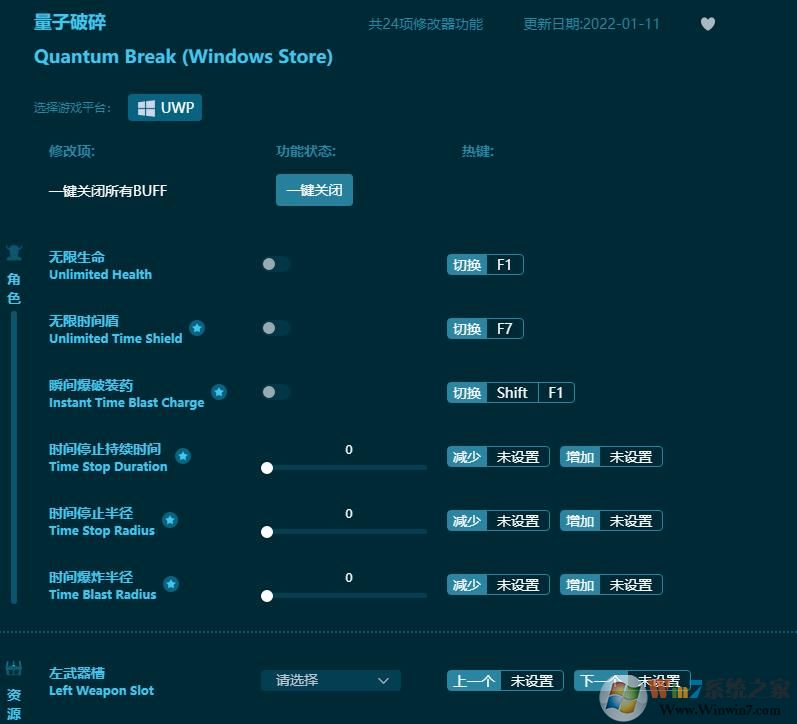
Task: Click F7 hotkey field for Unlimited Time Shield
Action: [x=505, y=328]
